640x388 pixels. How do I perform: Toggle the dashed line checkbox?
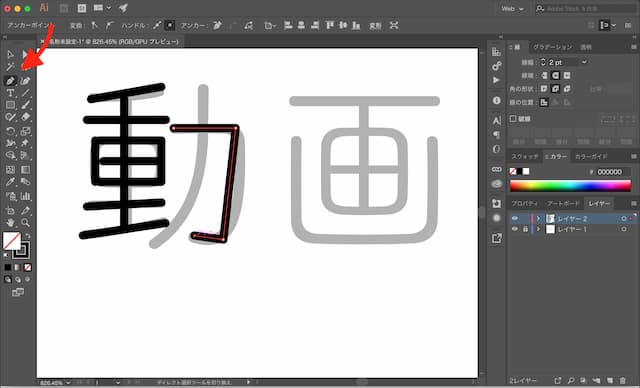coord(513,118)
